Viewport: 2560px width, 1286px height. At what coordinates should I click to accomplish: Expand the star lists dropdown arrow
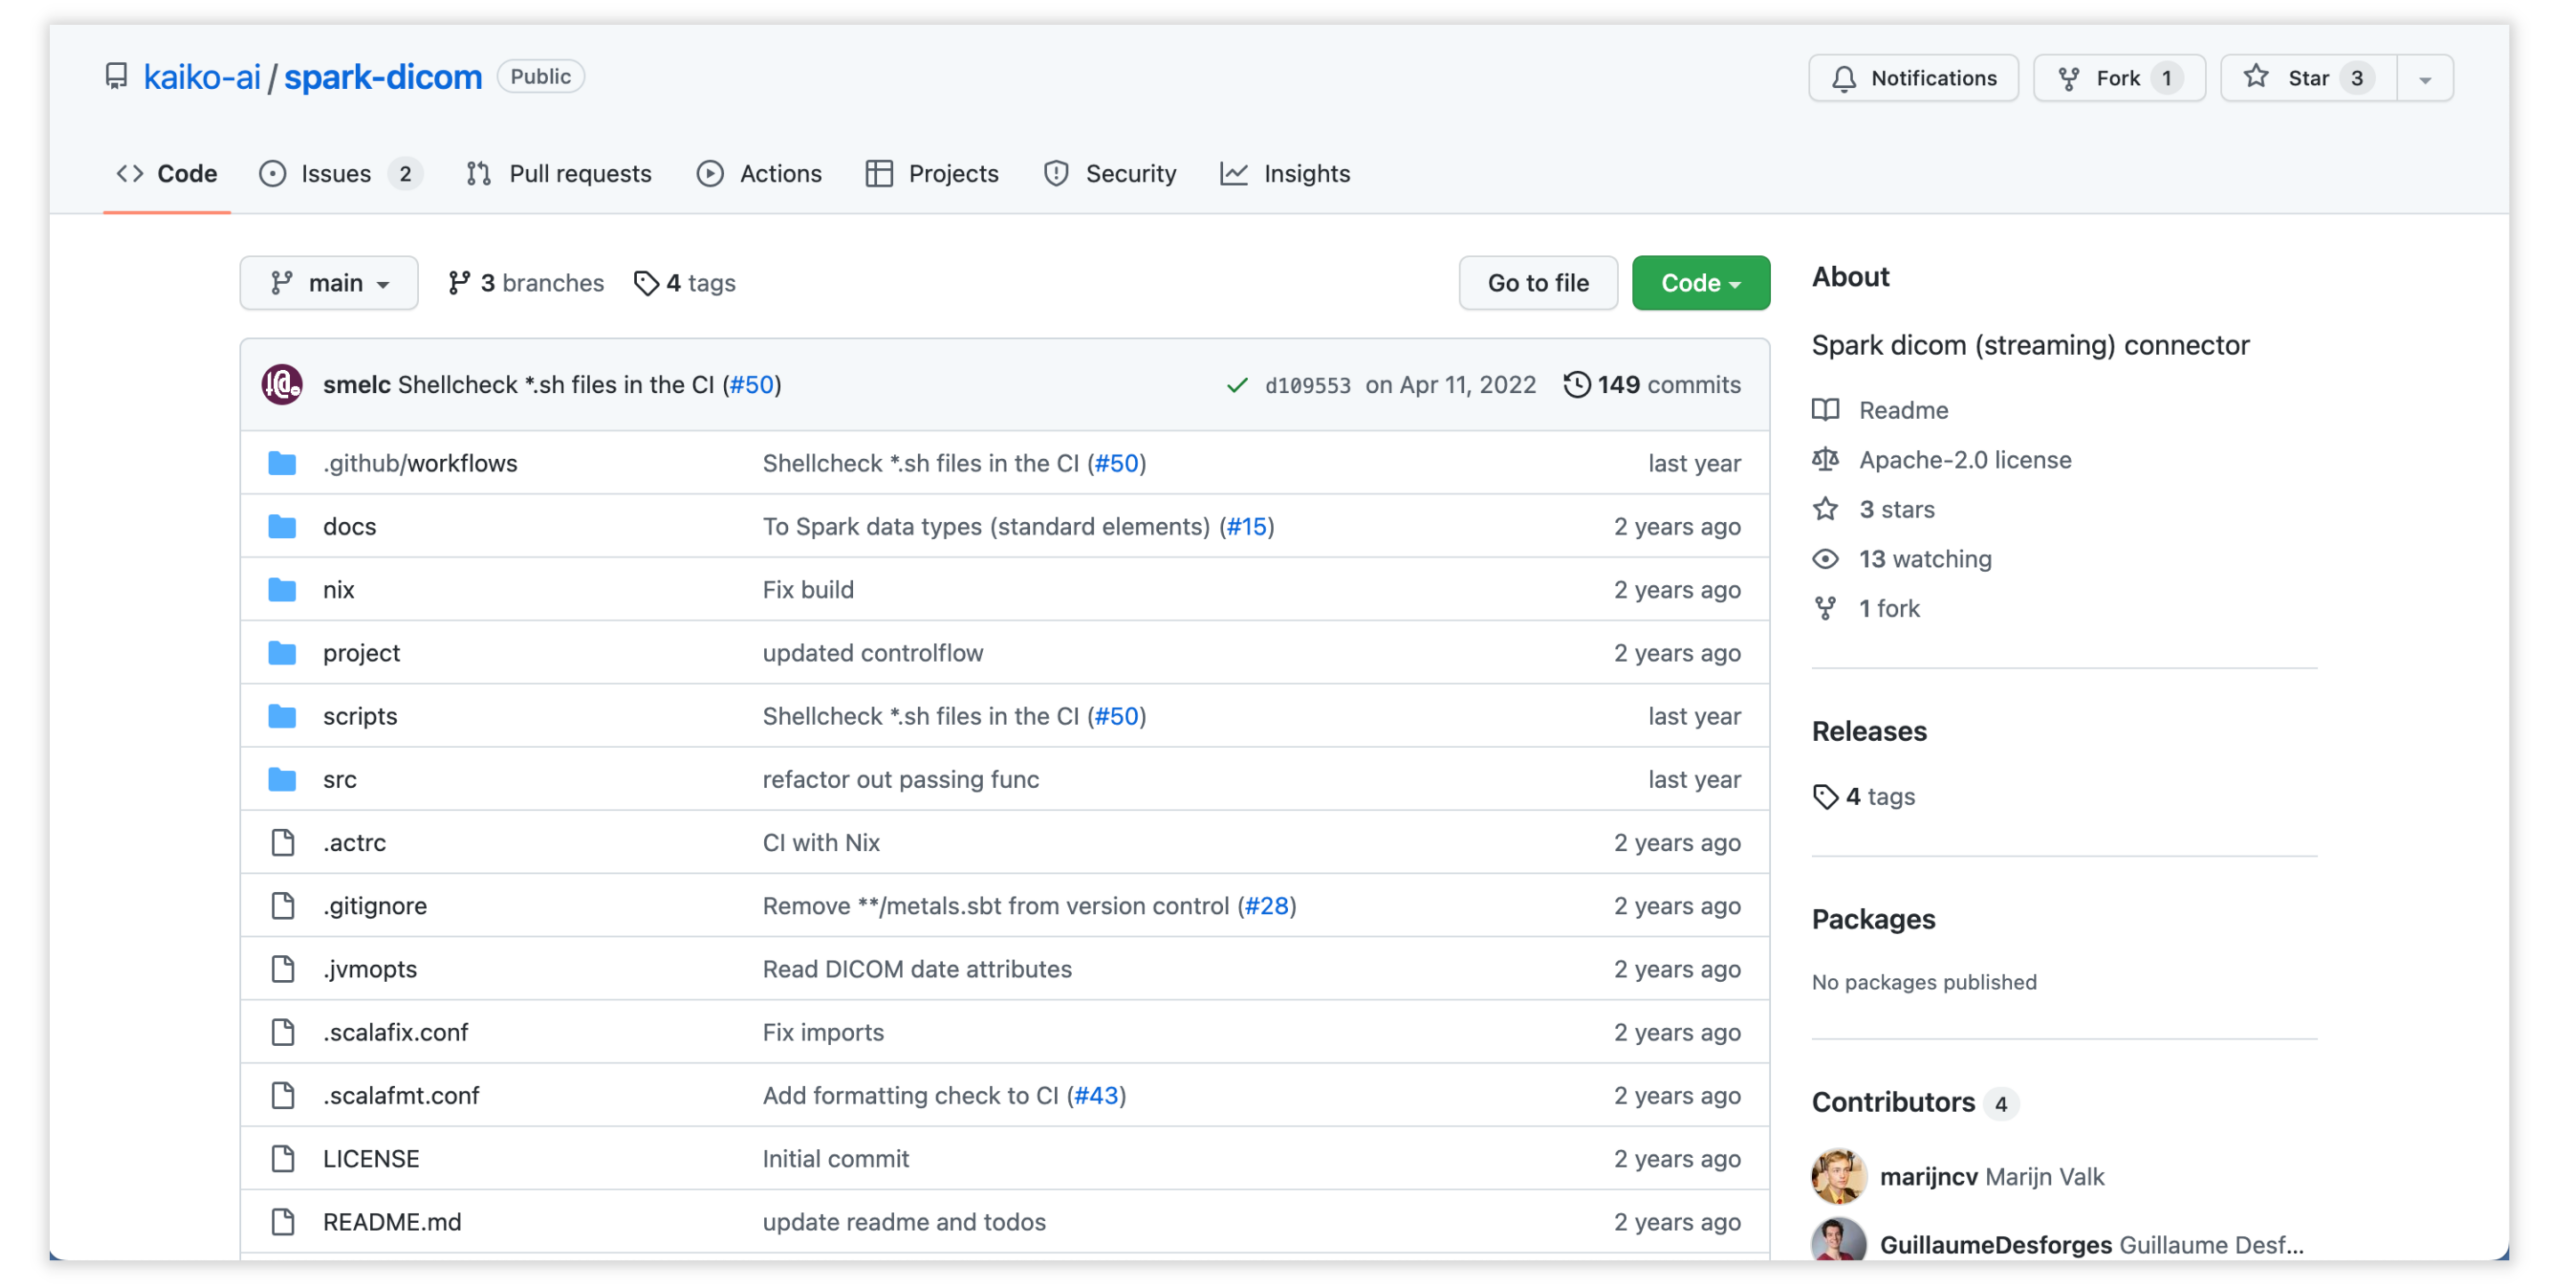click(2423, 78)
